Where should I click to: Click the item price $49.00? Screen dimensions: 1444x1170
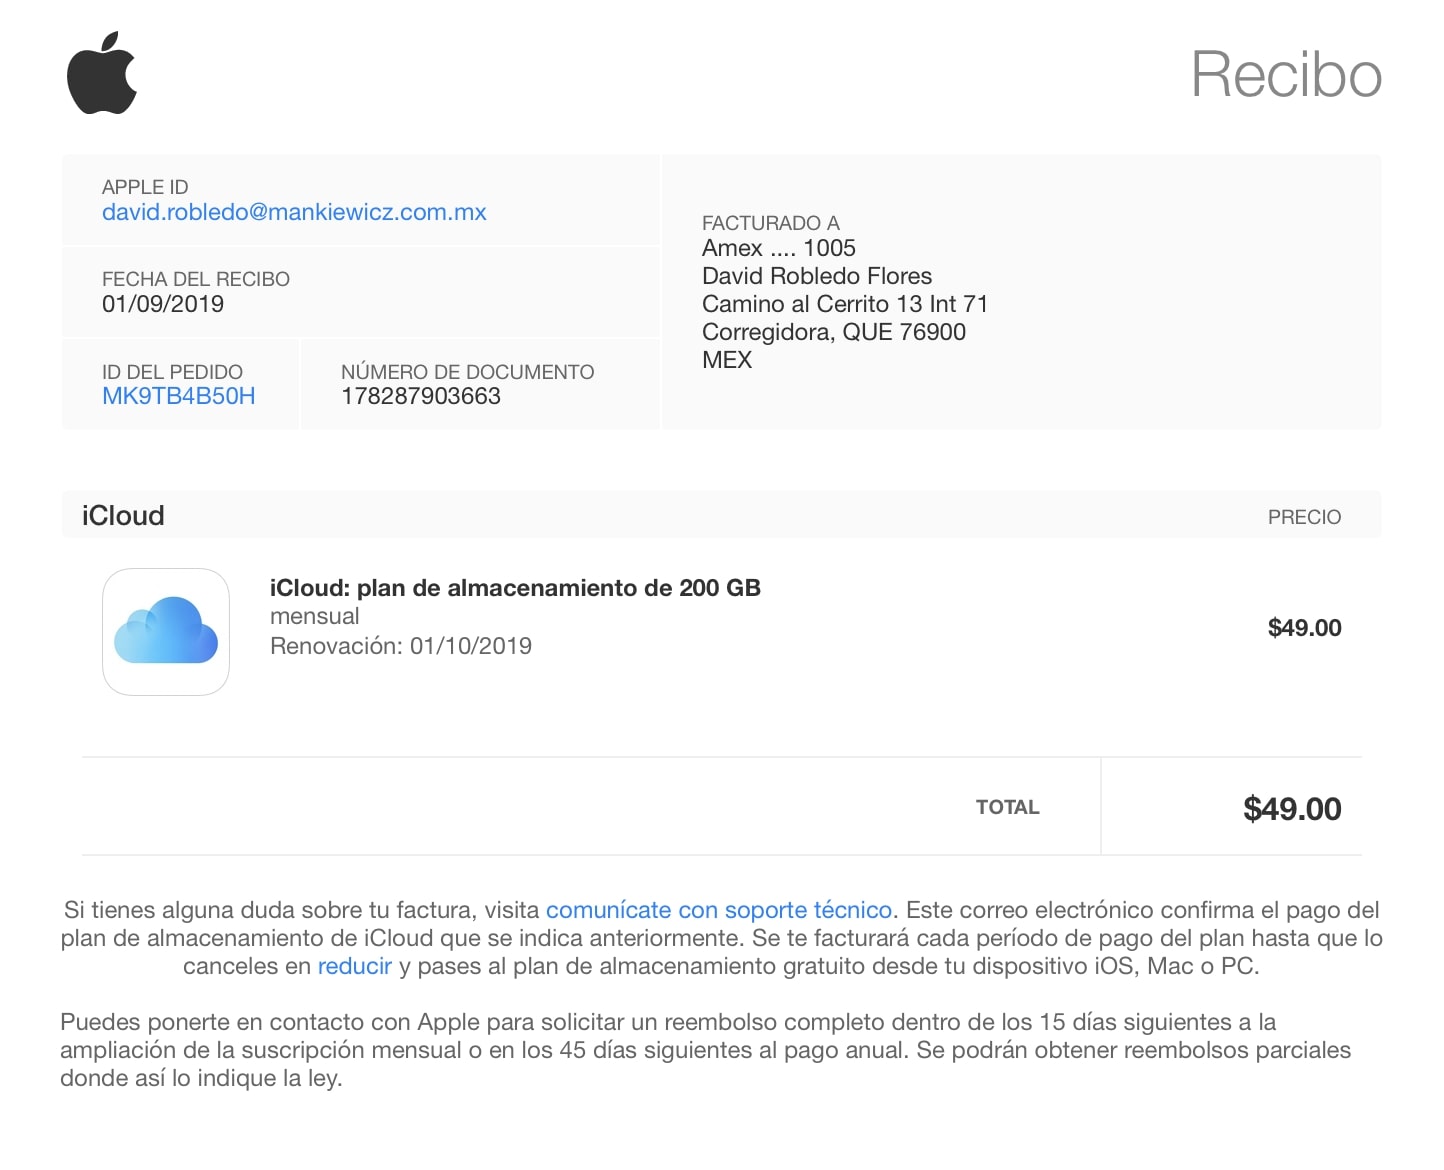coord(1305,628)
